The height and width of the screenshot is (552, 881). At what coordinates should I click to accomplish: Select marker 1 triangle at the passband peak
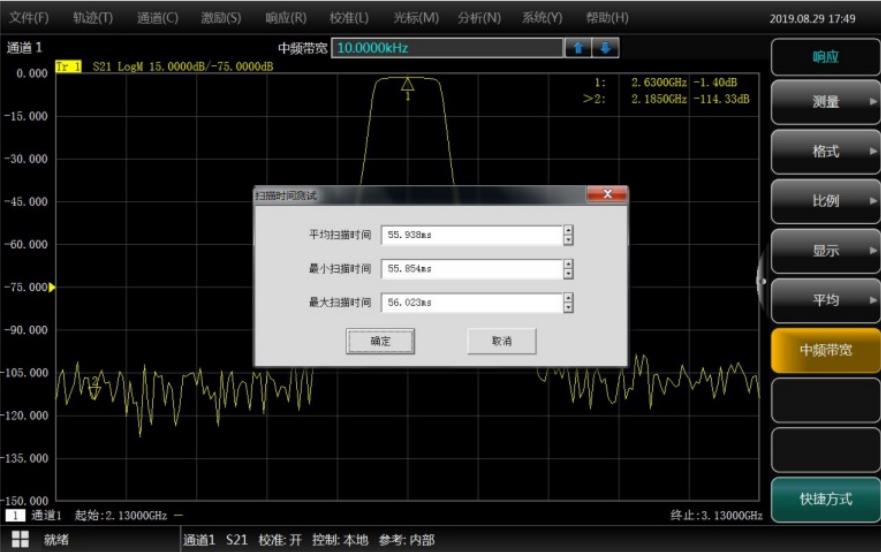(x=407, y=86)
